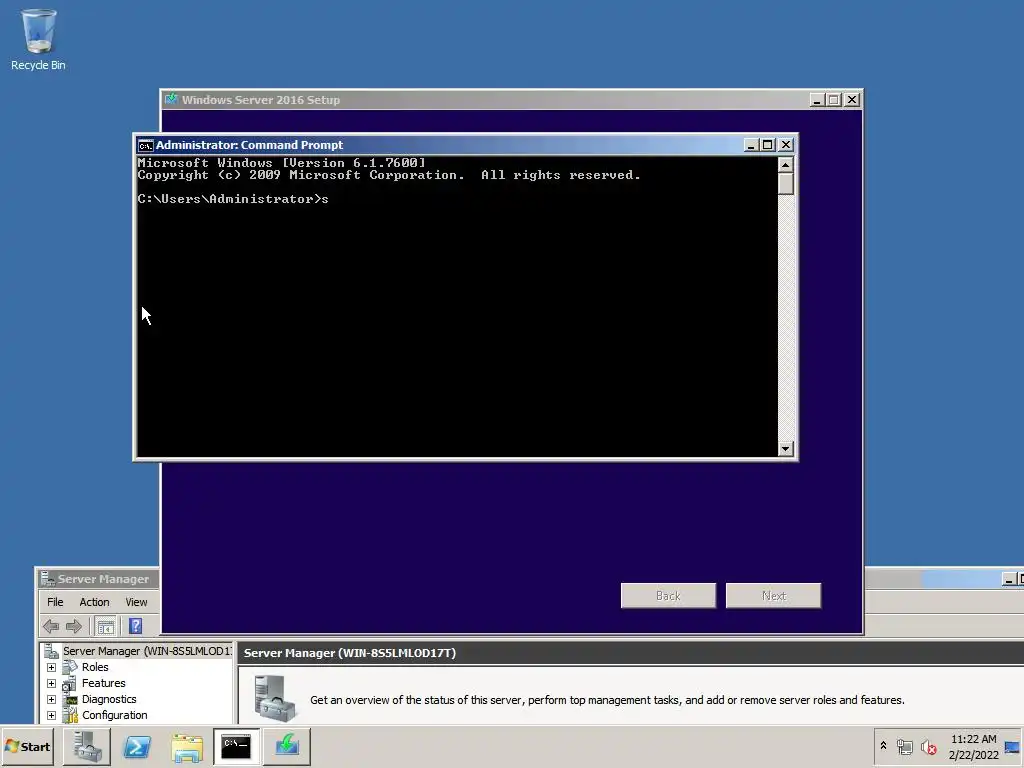This screenshot has width=1024, height=768.
Task: Click the Windows Server 2016 Setup title icon
Action: pos(172,99)
